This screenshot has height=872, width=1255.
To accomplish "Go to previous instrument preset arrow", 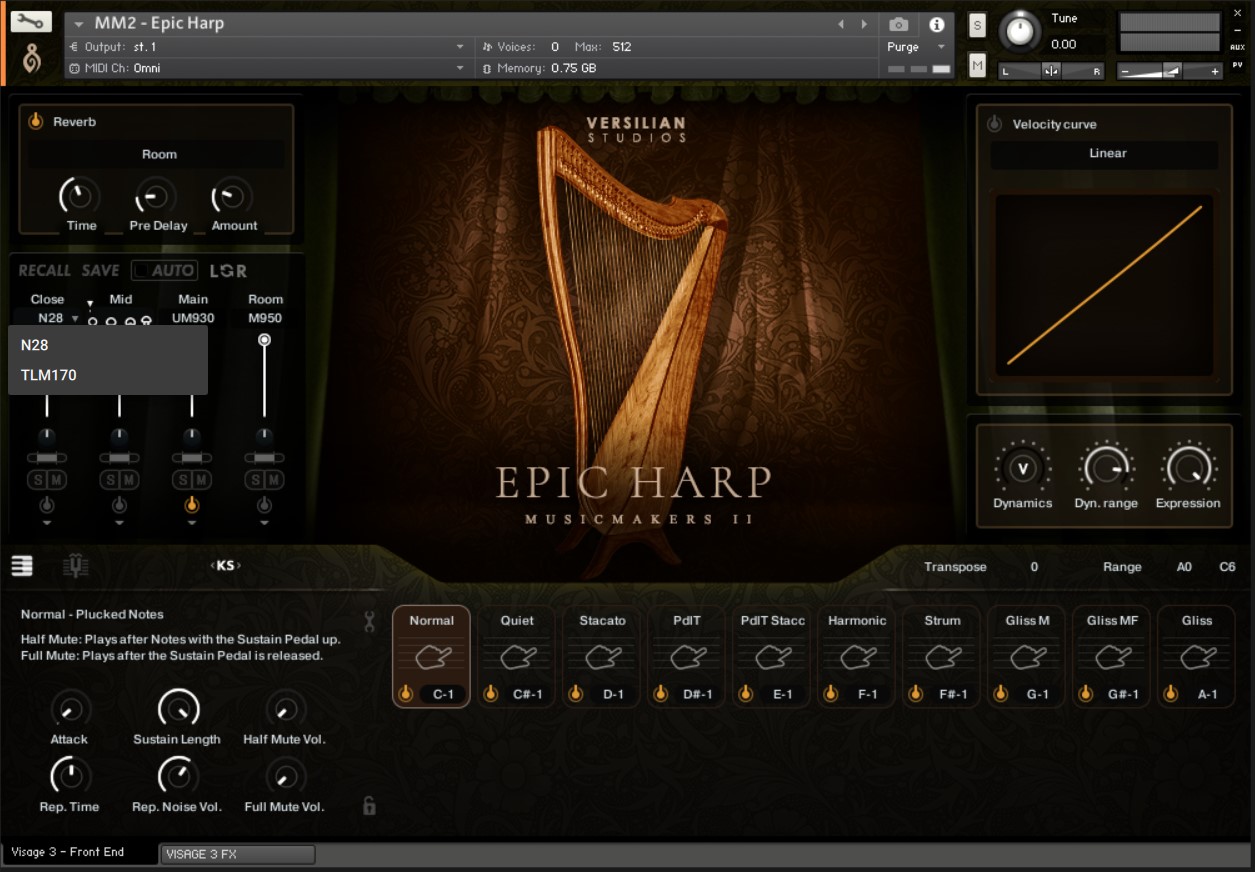I will coord(840,24).
